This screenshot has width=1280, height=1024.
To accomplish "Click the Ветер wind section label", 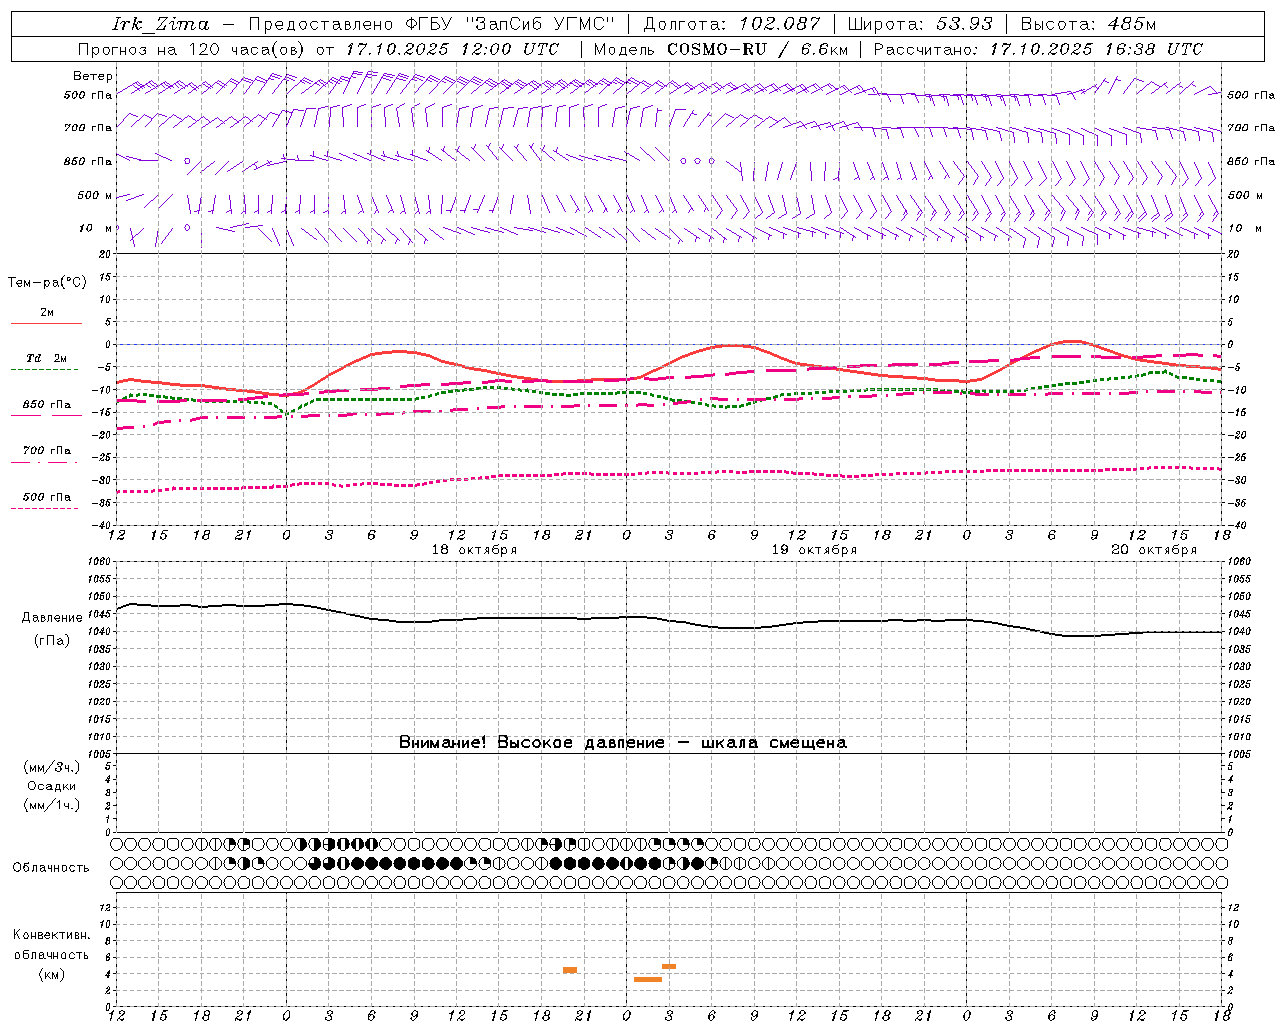I will pos(93,76).
